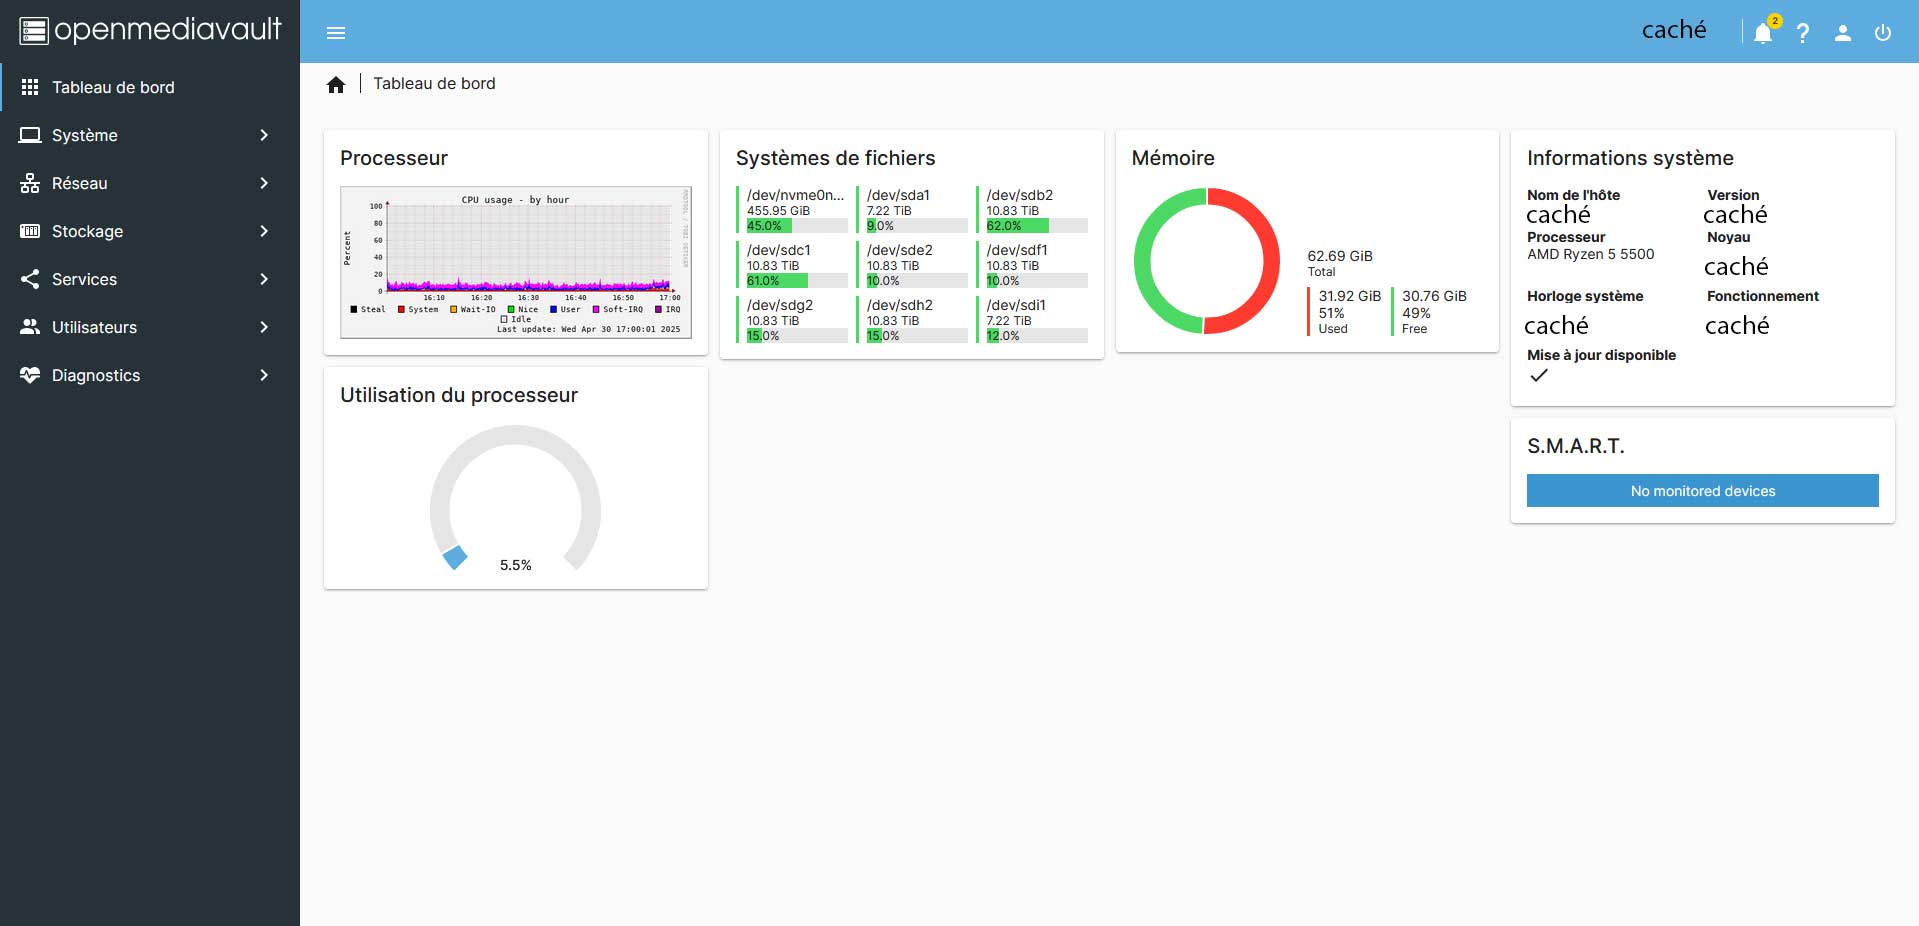The width and height of the screenshot is (1919, 926).
Task: Expand the Utilisateurs submenu arrow
Action: (x=264, y=327)
